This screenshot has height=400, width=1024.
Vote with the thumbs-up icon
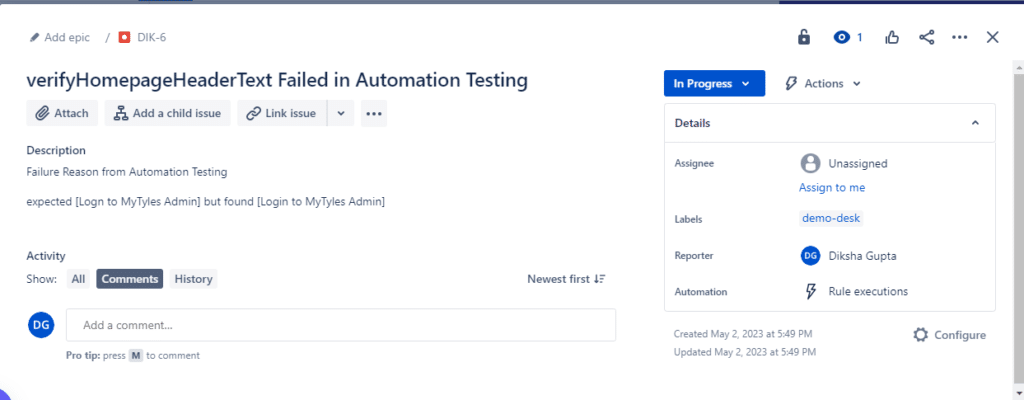coord(891,38)
